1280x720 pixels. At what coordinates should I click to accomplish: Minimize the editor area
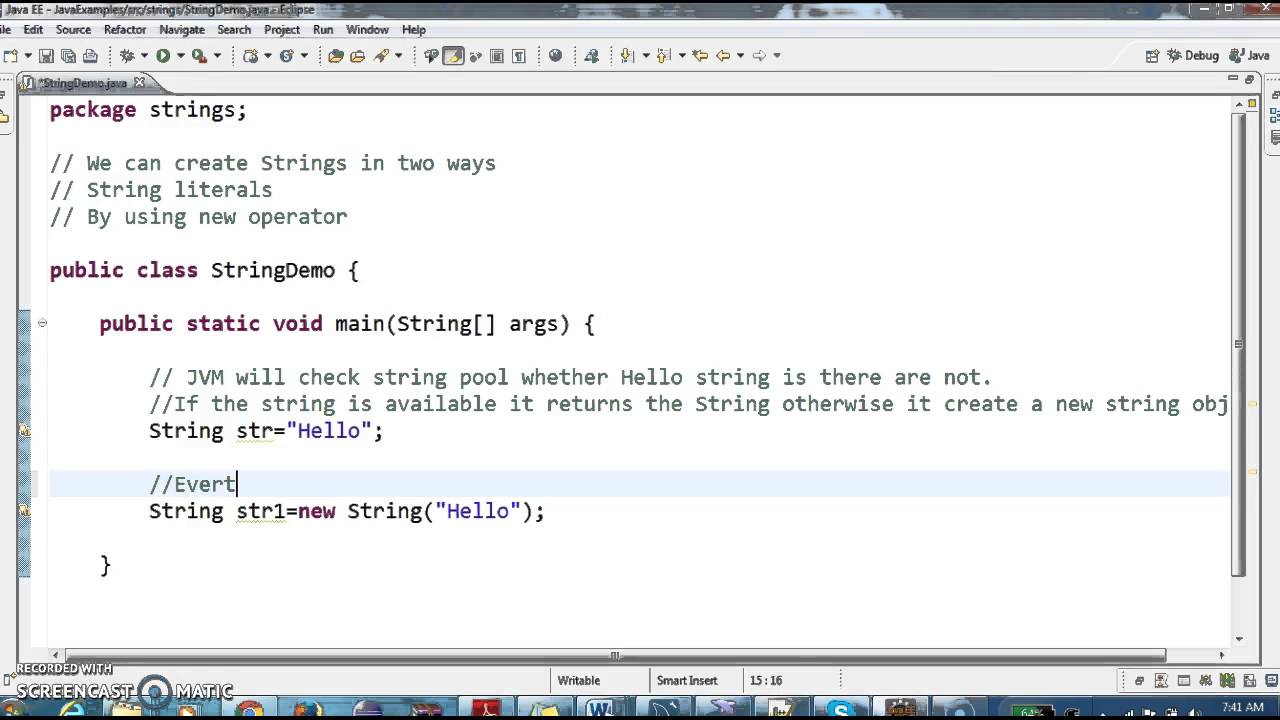(x=1232, y=80)
